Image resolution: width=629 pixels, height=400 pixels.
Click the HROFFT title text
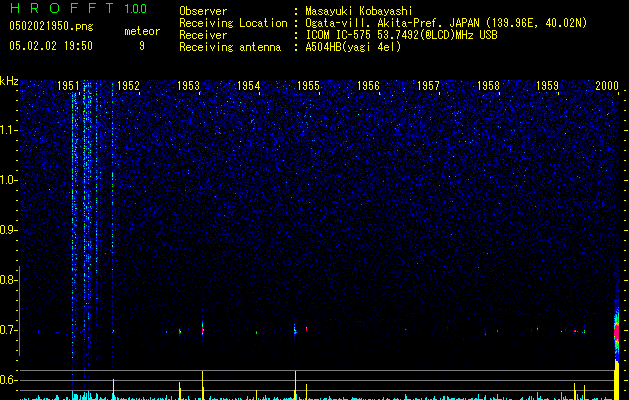tap(63, 8)
